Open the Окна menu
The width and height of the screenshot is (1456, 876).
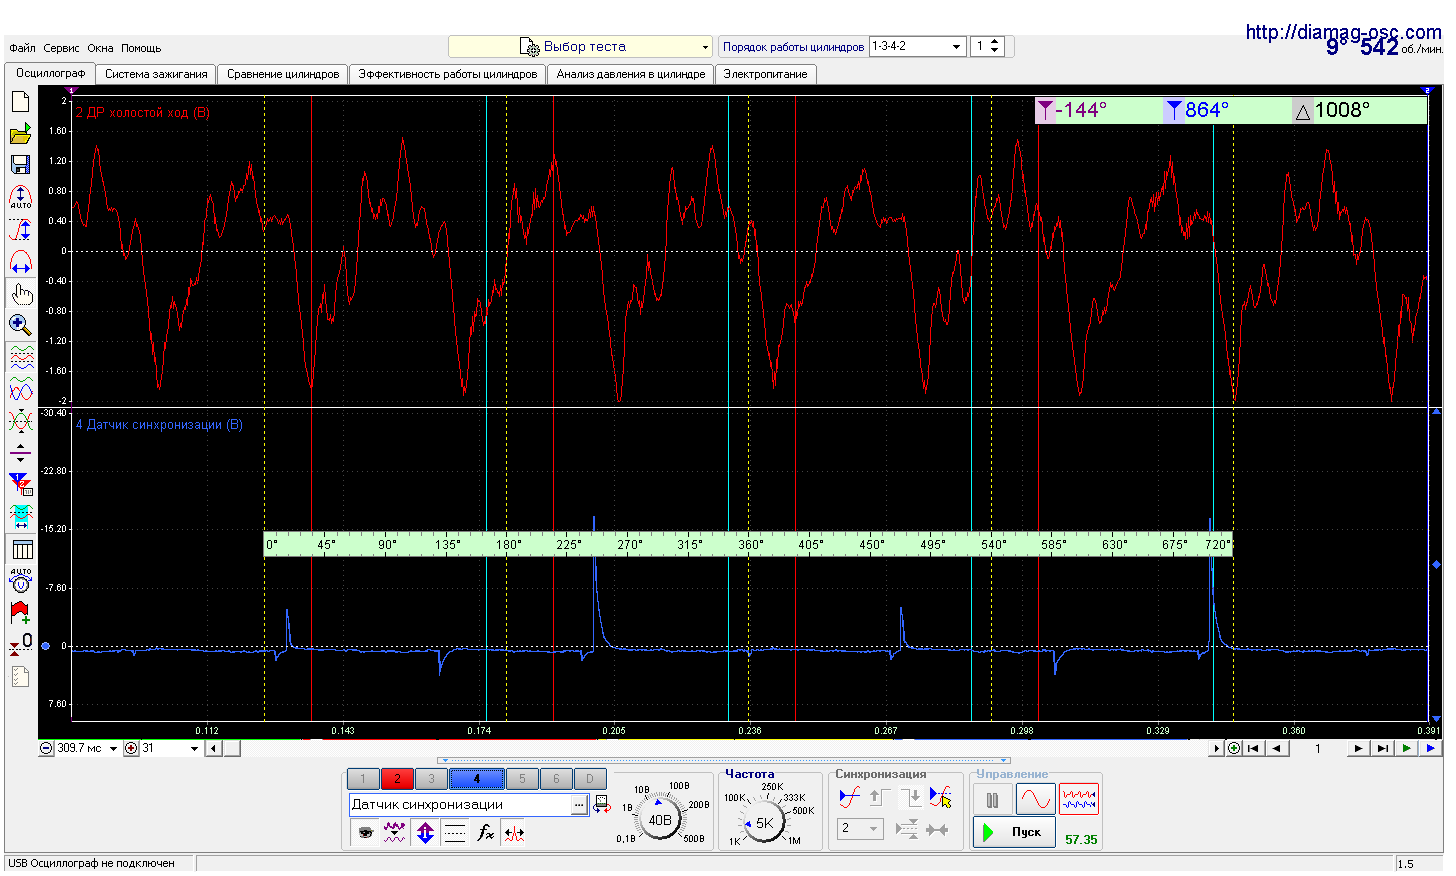[x=100, y=48]
